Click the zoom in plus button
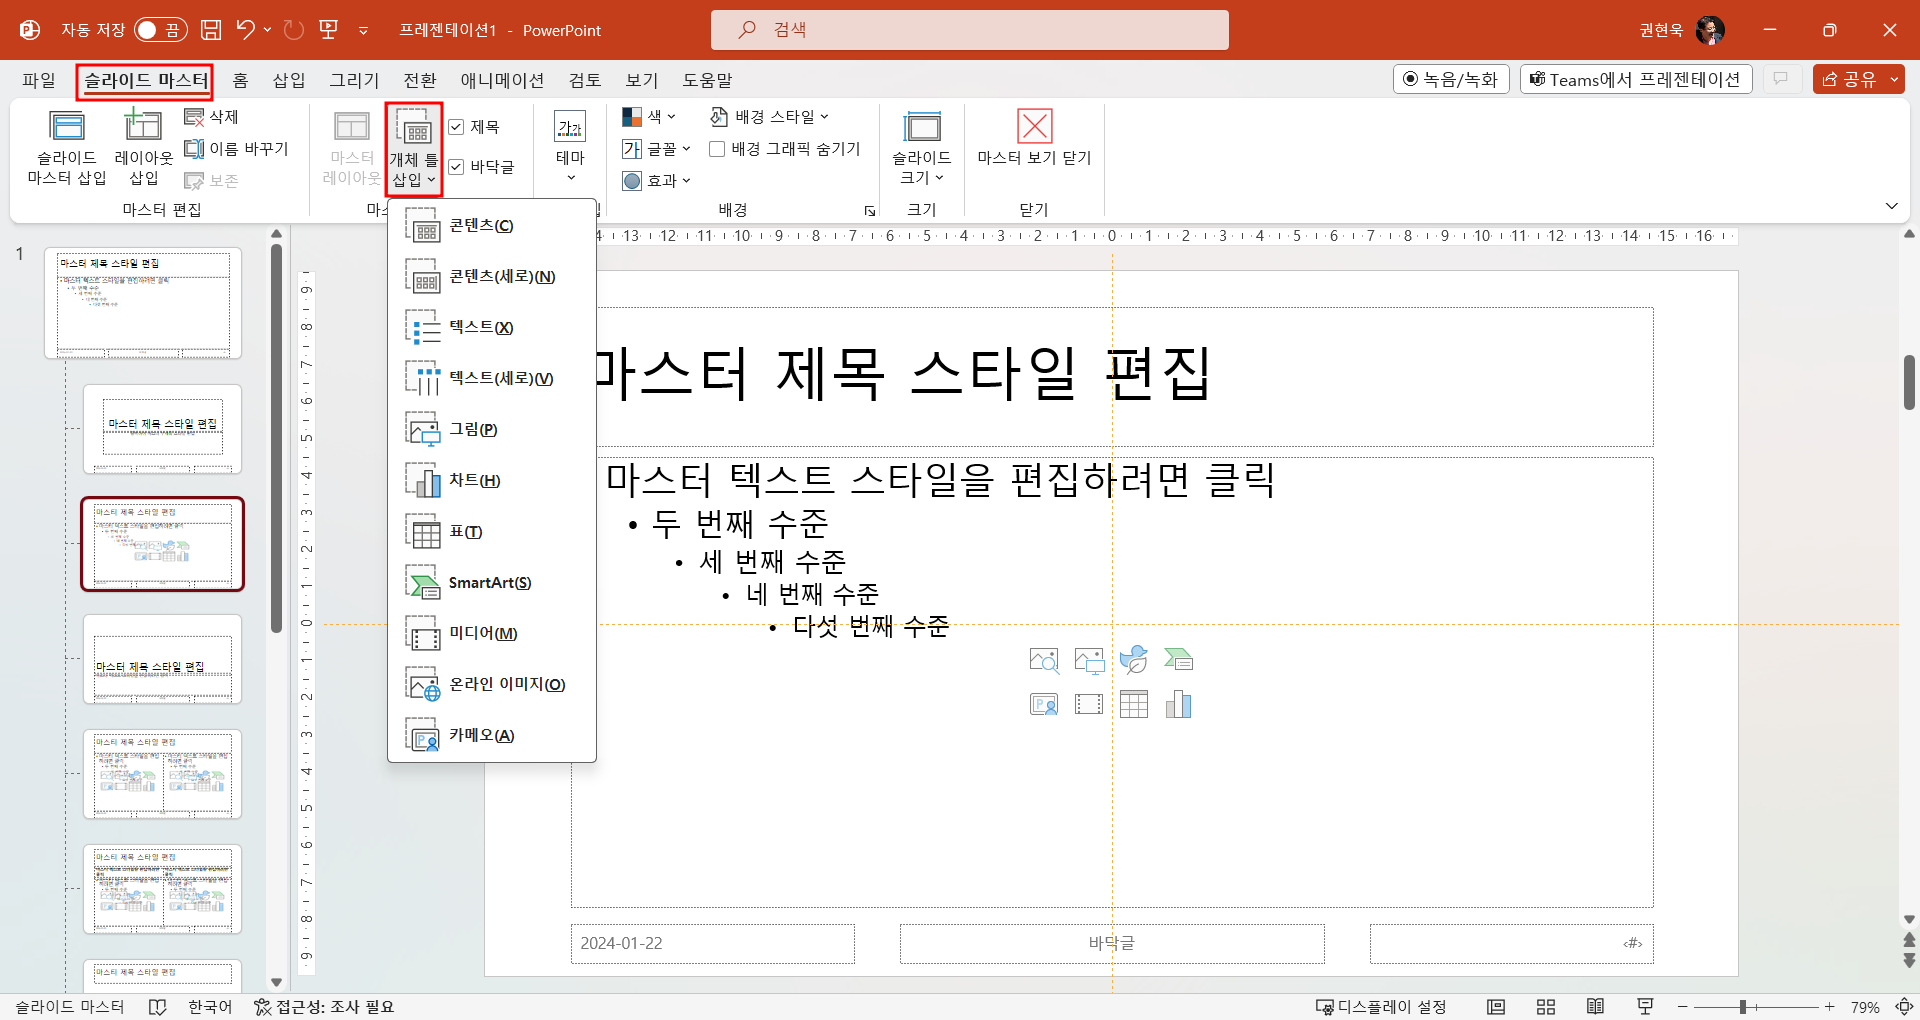Image resolution: width=1920 pixels, height=1020 pixels. point(1829,1007)
